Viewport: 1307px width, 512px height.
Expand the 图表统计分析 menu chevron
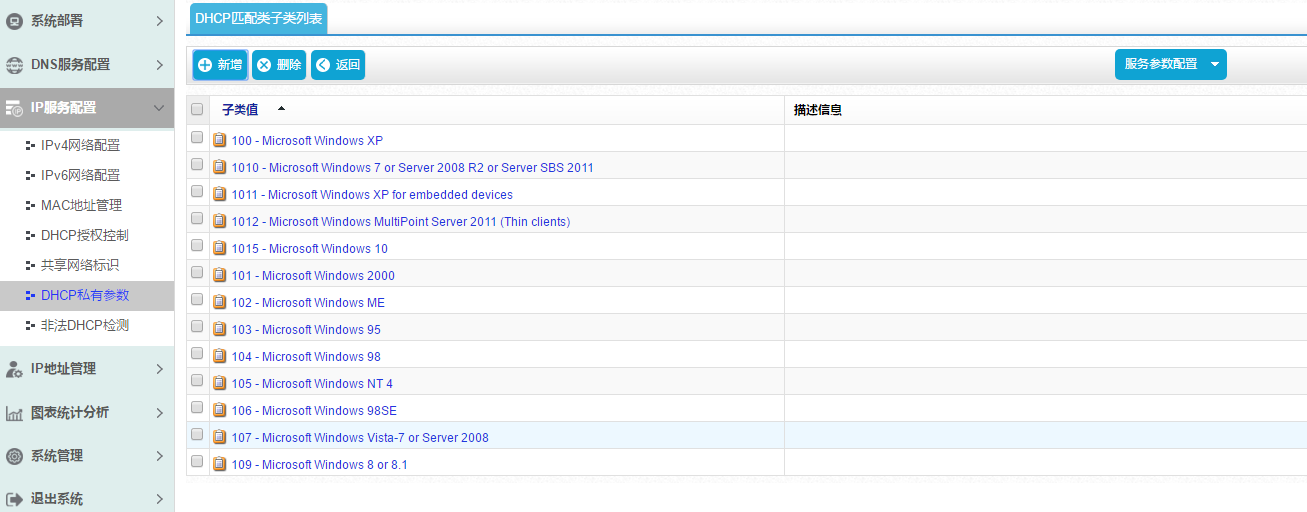[159, 413]
